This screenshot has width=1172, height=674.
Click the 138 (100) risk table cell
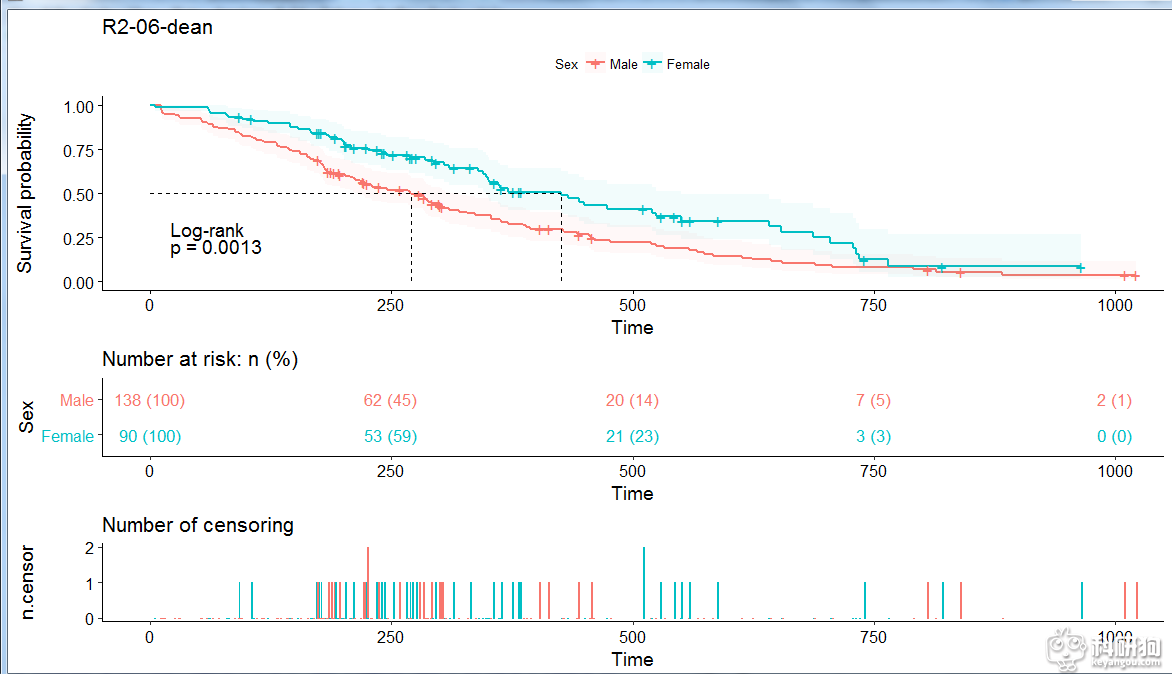[149, 401]
